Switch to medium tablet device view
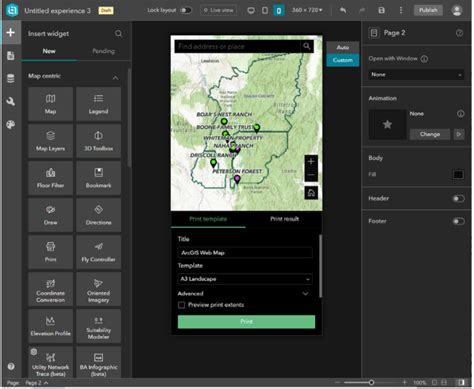 [265, 10]
